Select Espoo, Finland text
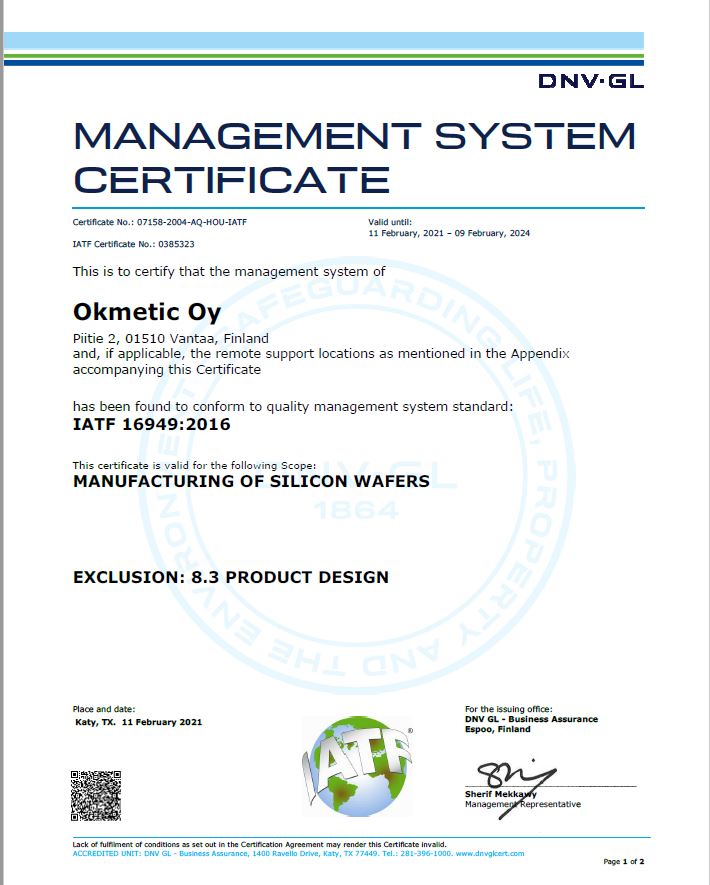The width and height of the screenshot is (710, 885). coord(498,729)
